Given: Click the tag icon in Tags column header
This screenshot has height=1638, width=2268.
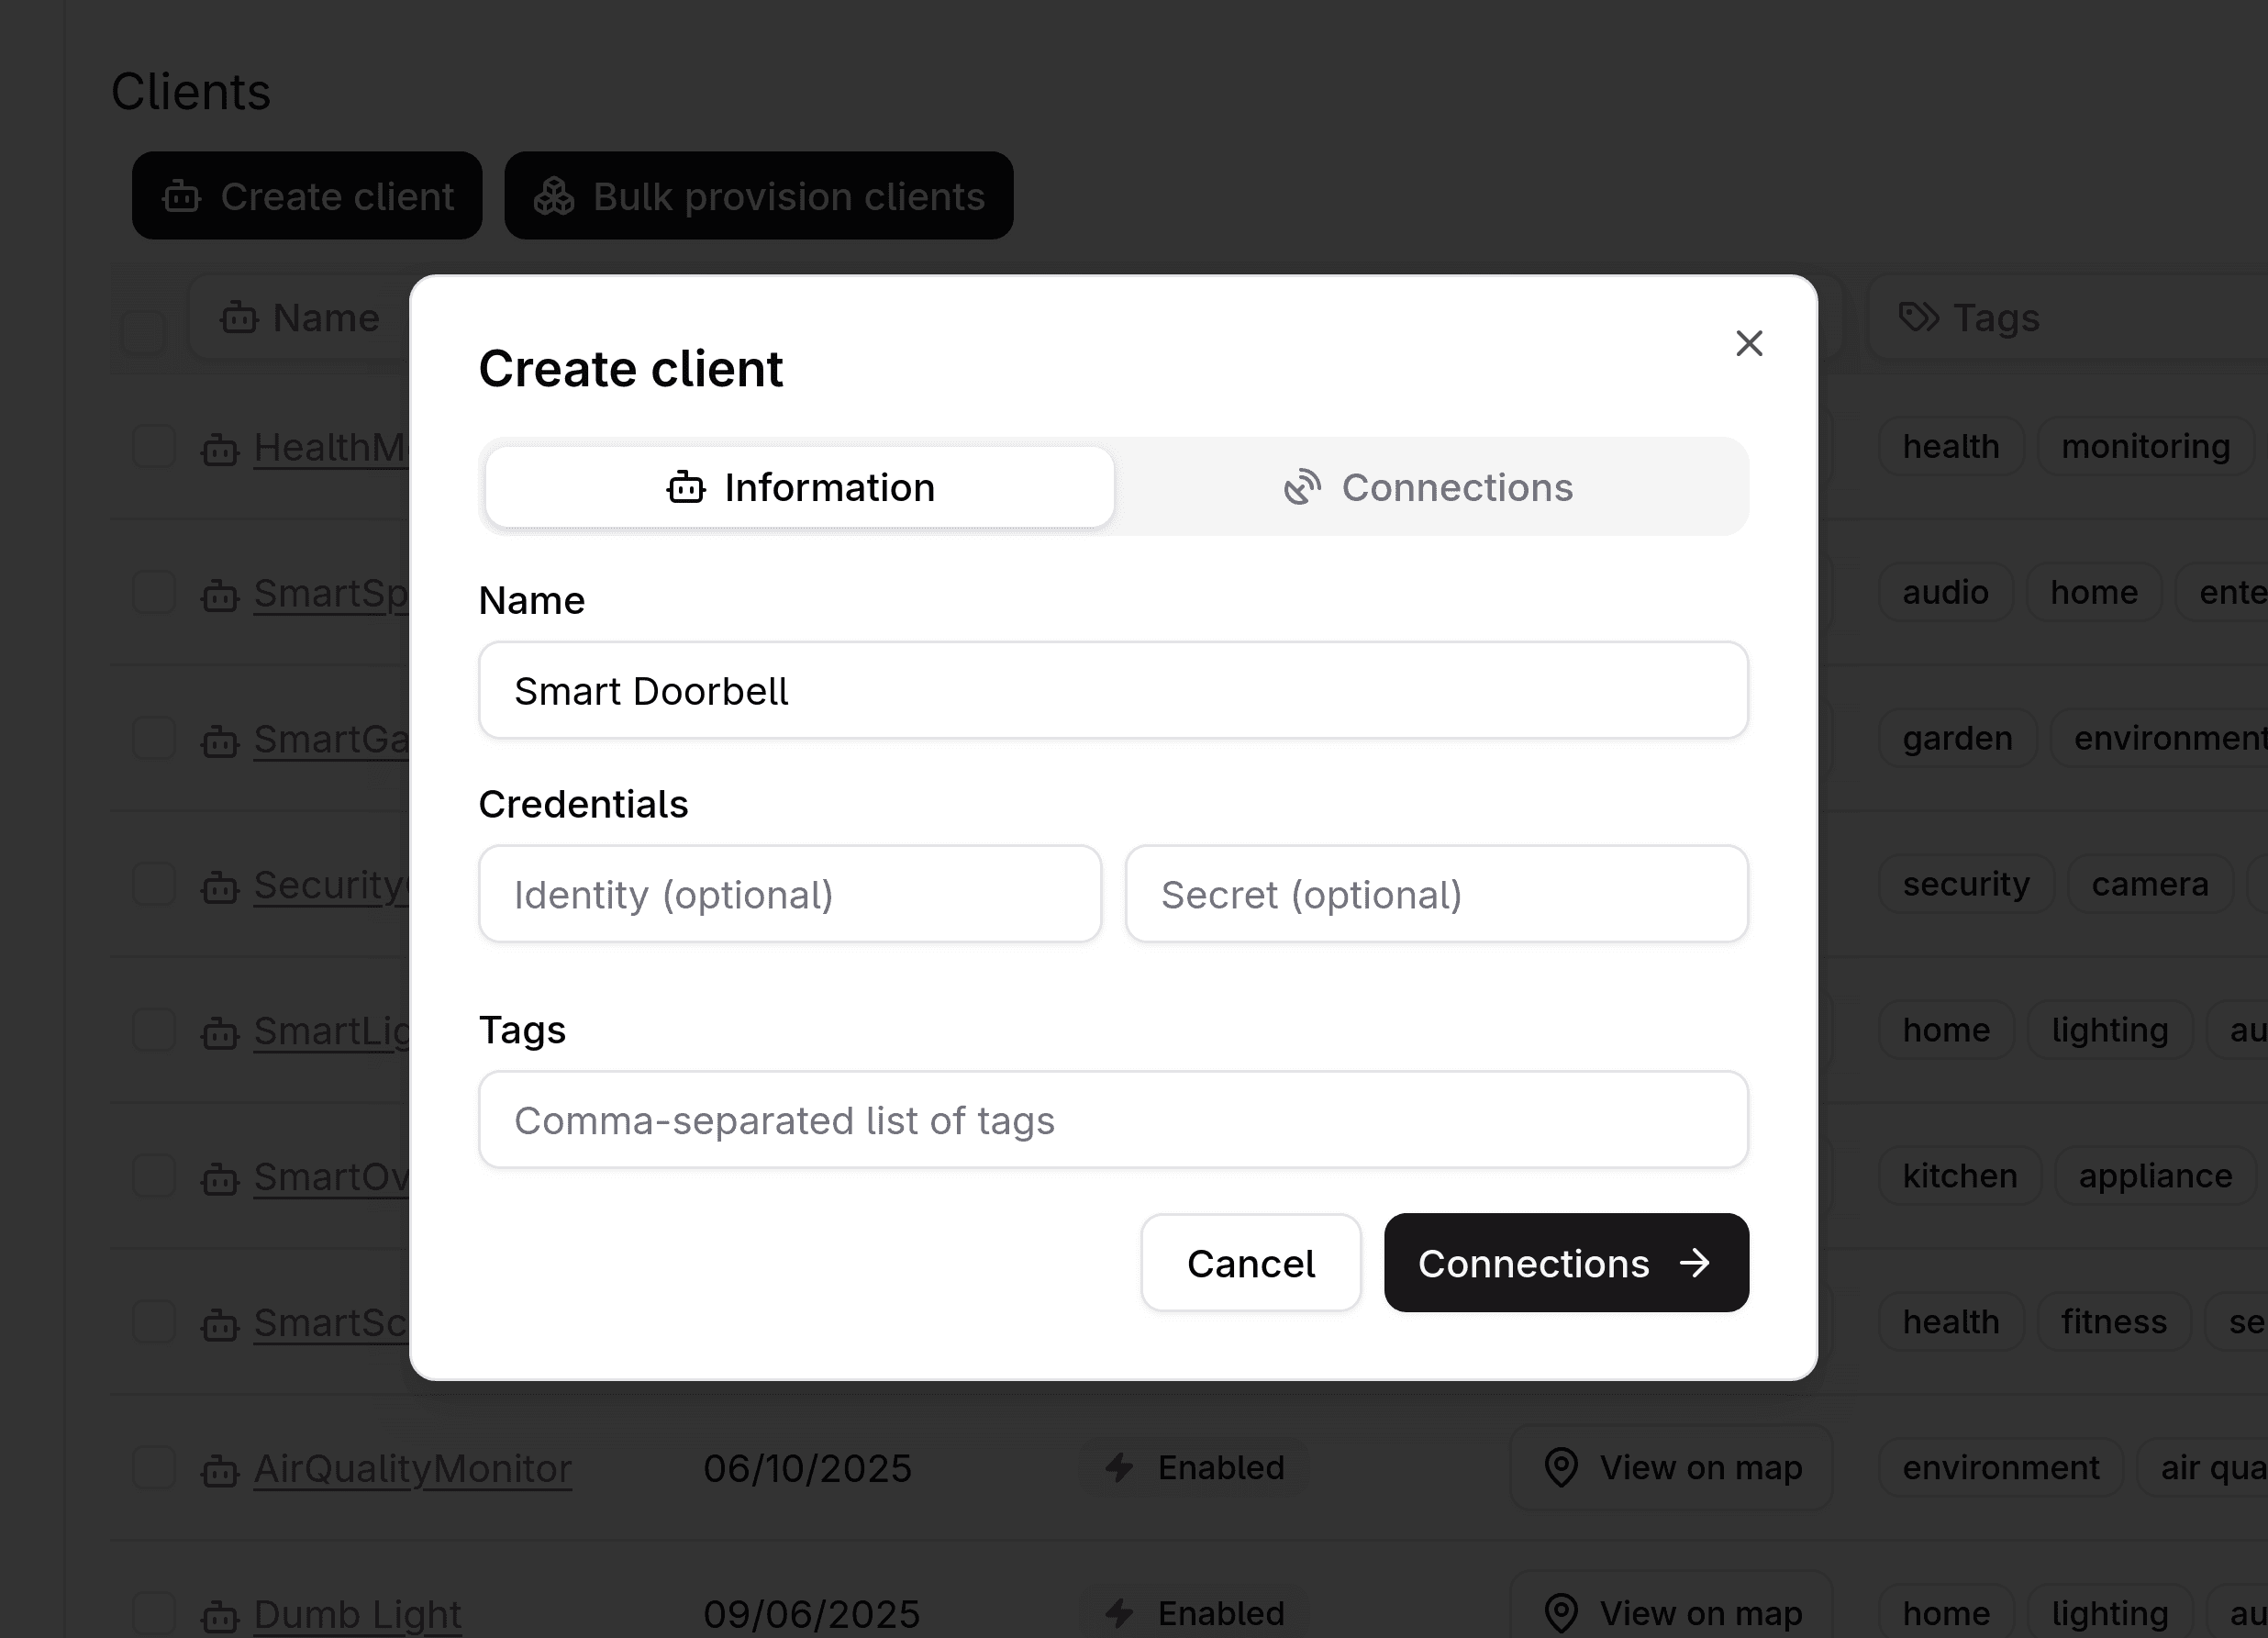Looking at the screenshot, I should point(1918,318).
